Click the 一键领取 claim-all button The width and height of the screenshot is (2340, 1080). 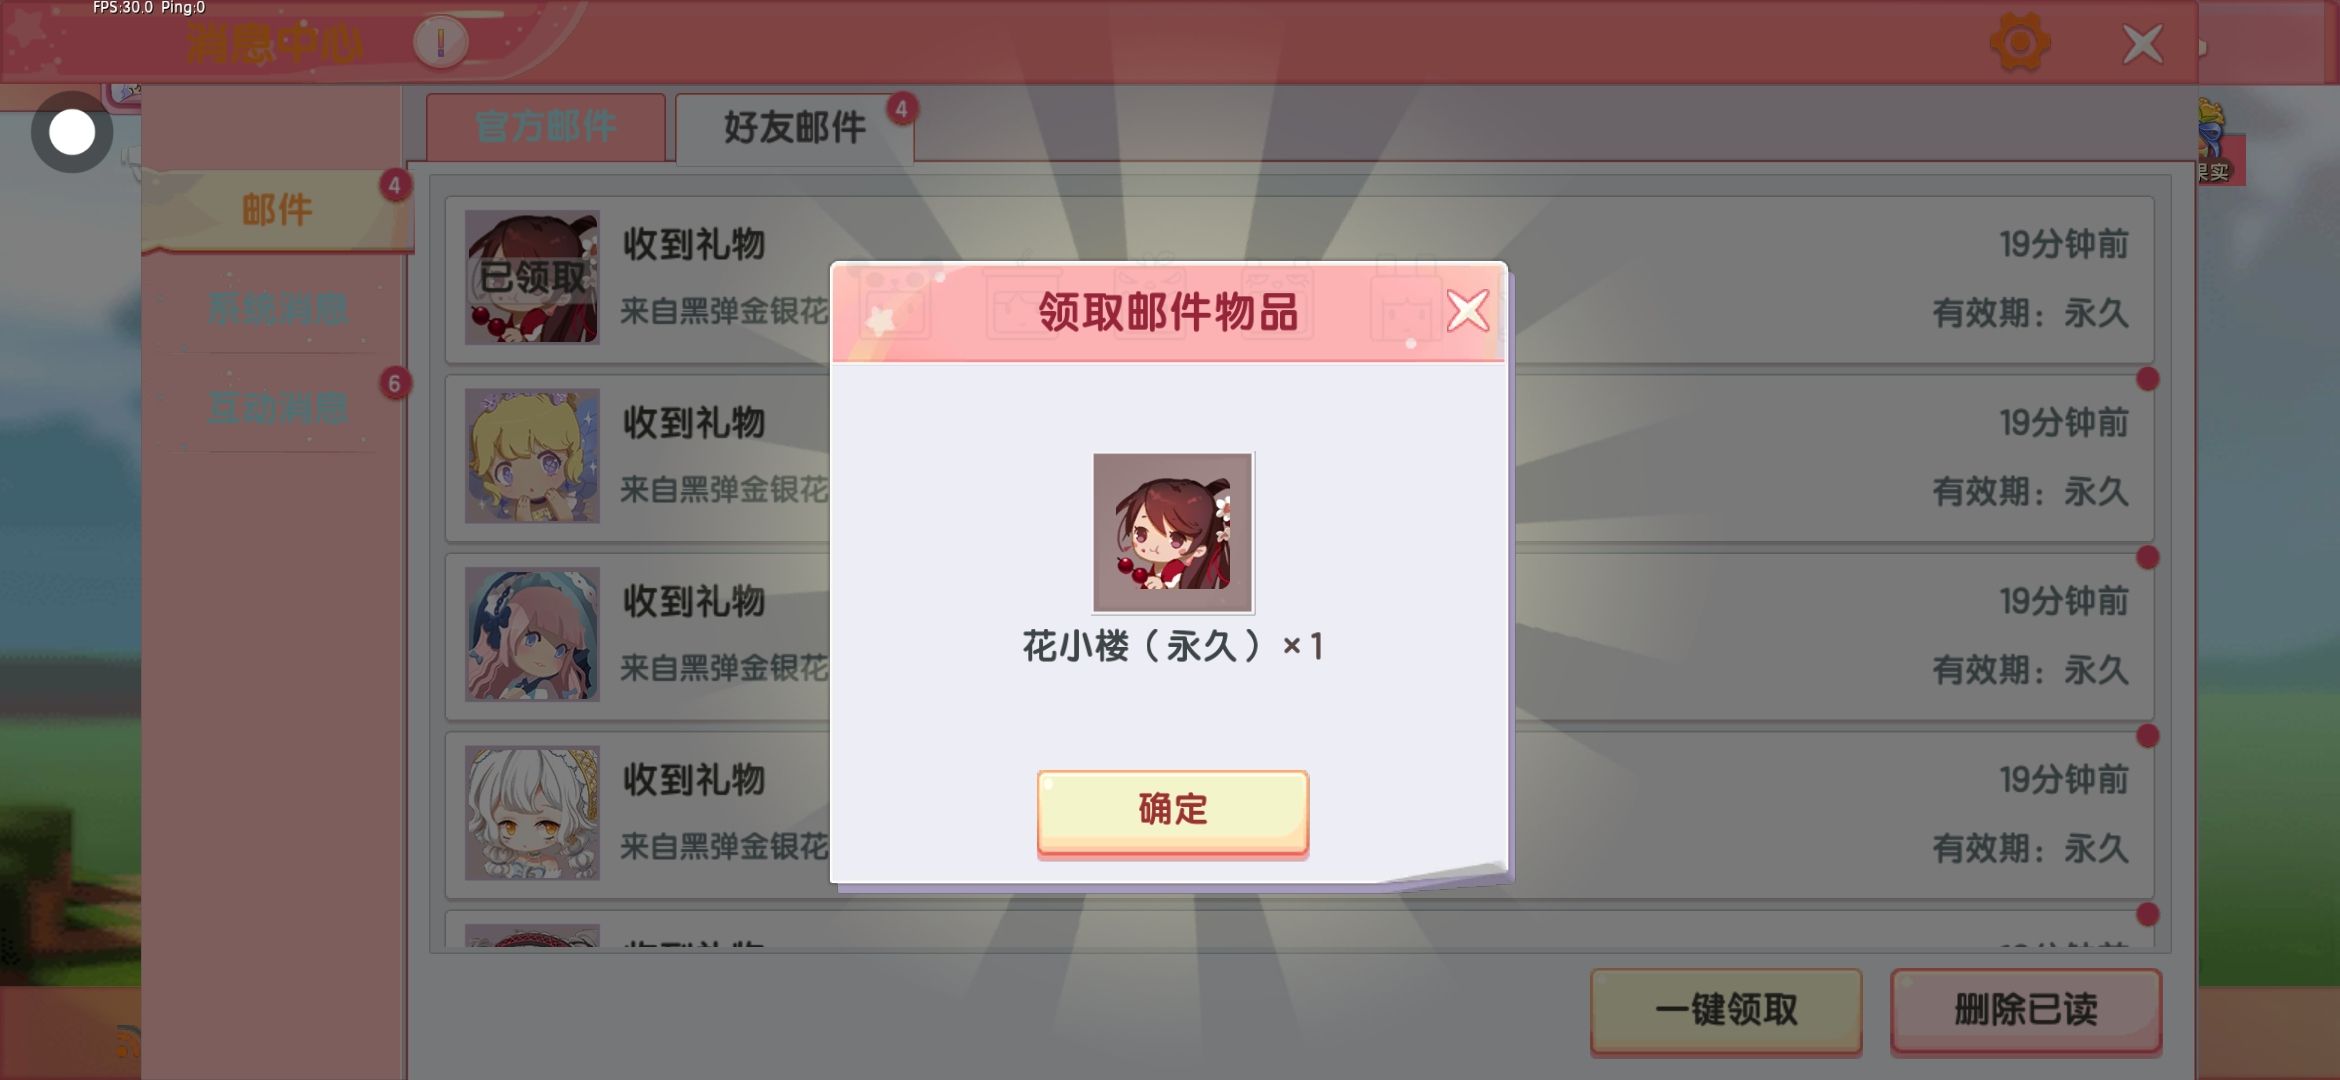click(1726, 1010)
